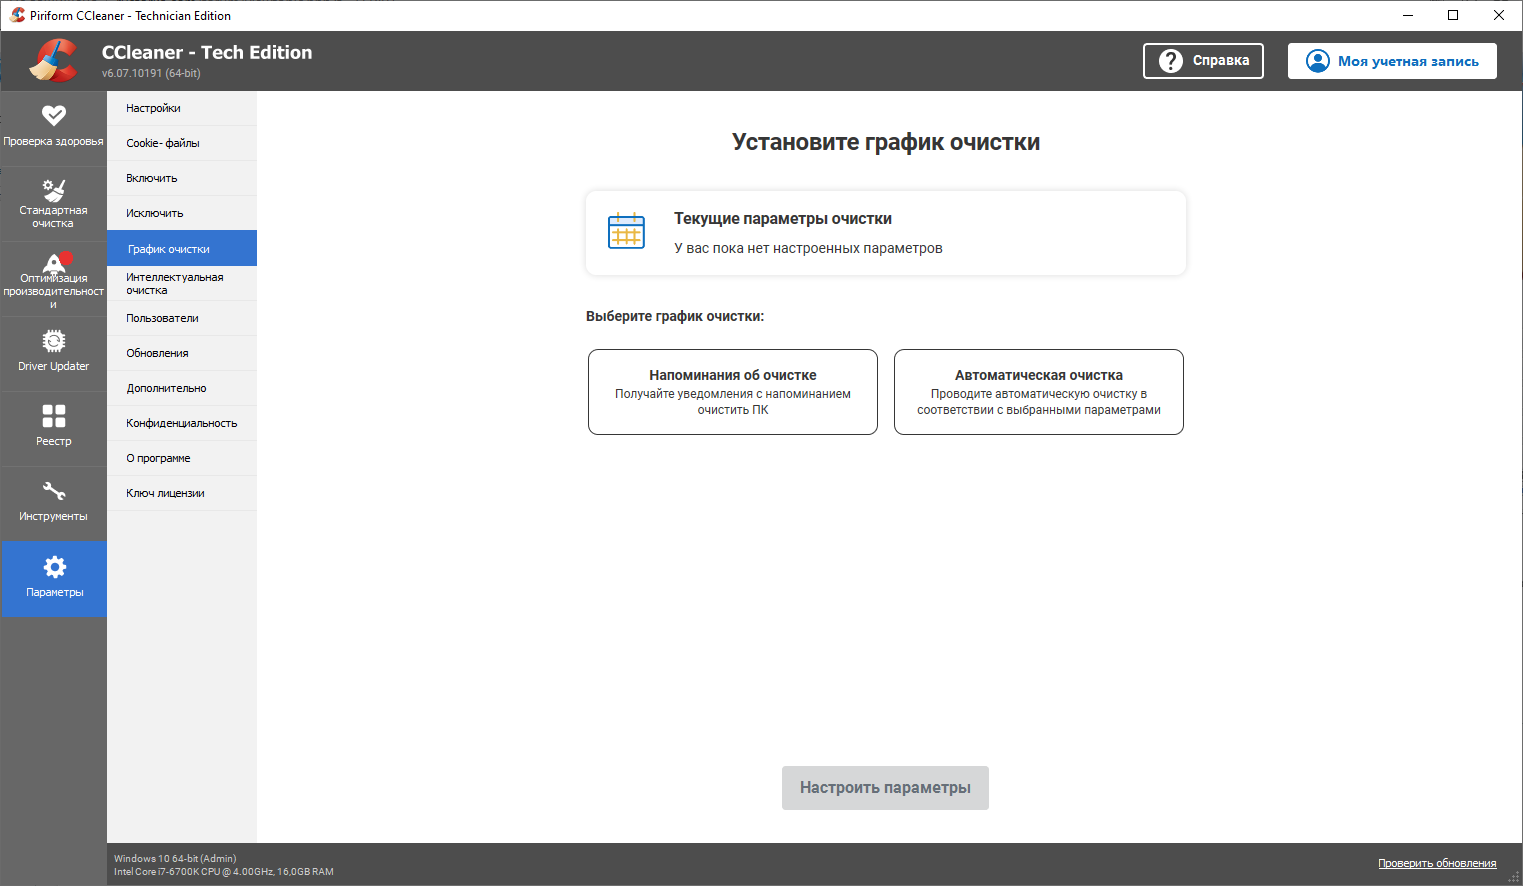1523x886 pixels.
Task: Open Driver Updater gear-chip icon
Action: click(54, 342)
